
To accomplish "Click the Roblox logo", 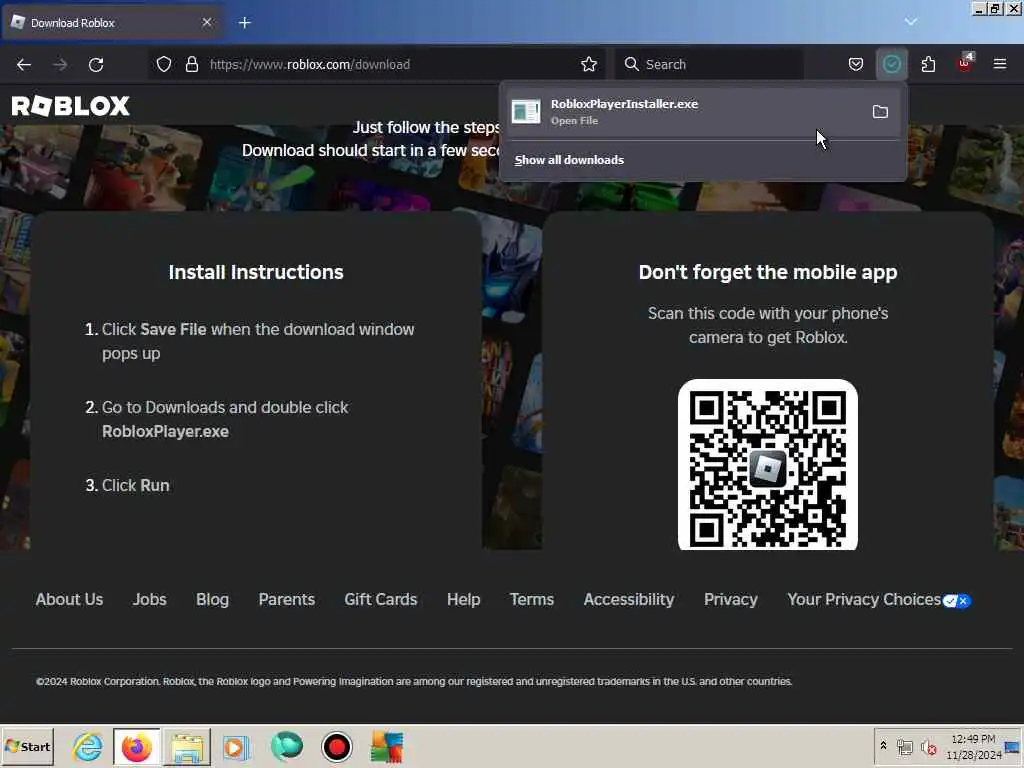I will tap(71, 106).
